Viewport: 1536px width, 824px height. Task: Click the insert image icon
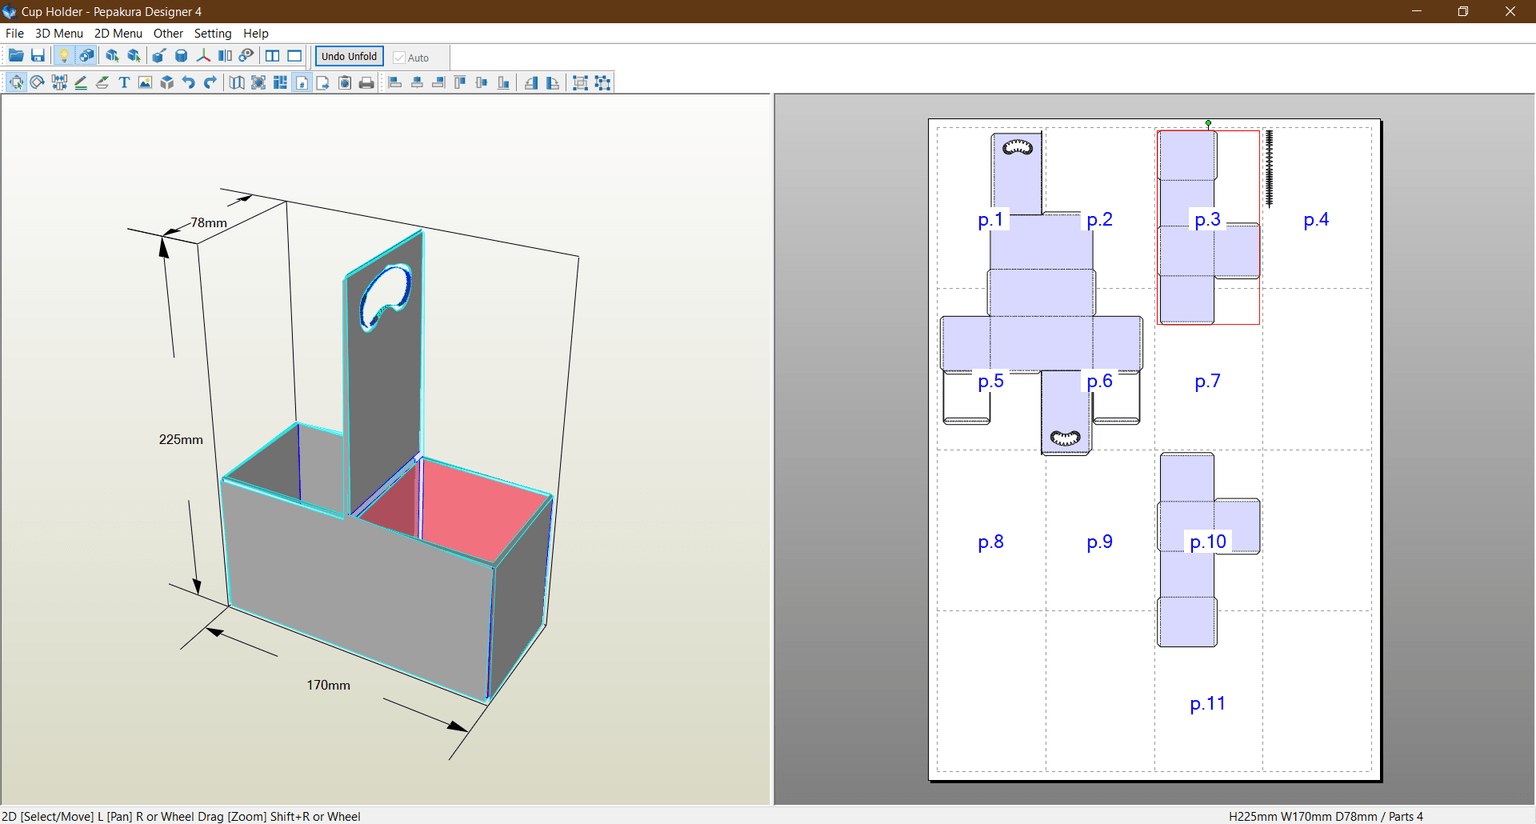(145, 83)
